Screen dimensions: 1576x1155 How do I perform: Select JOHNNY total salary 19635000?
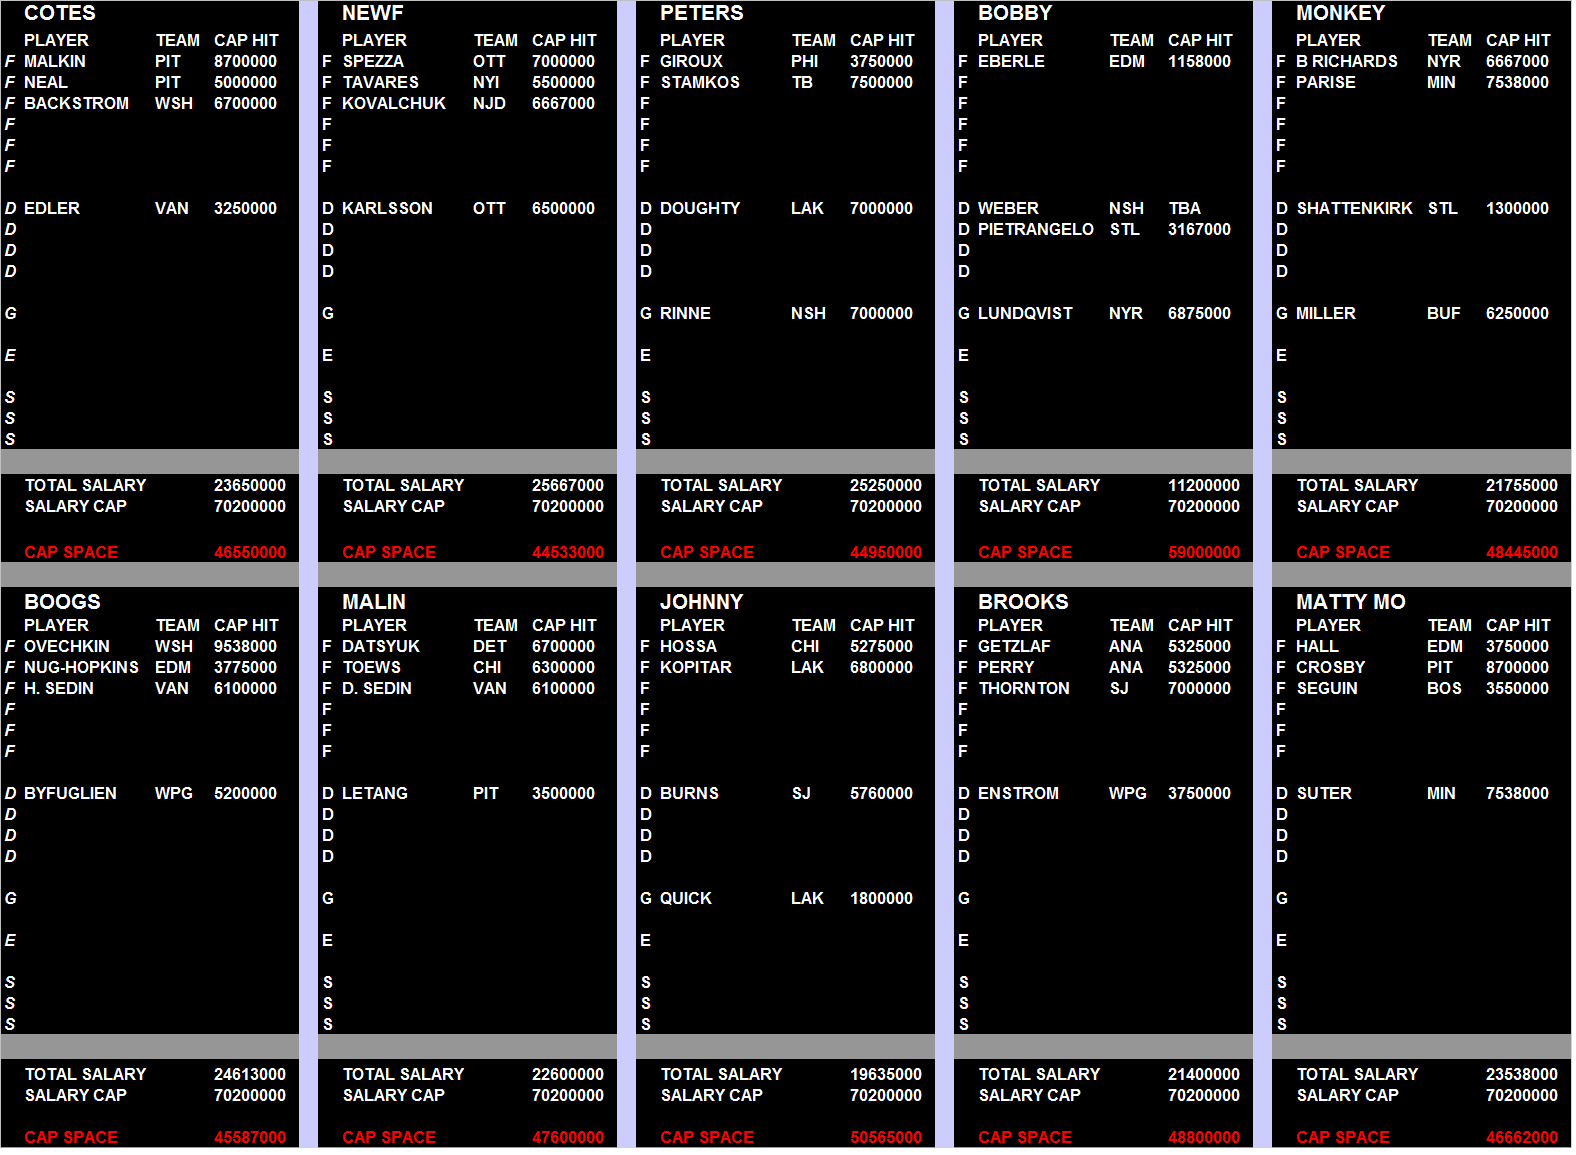(885, 1074)
